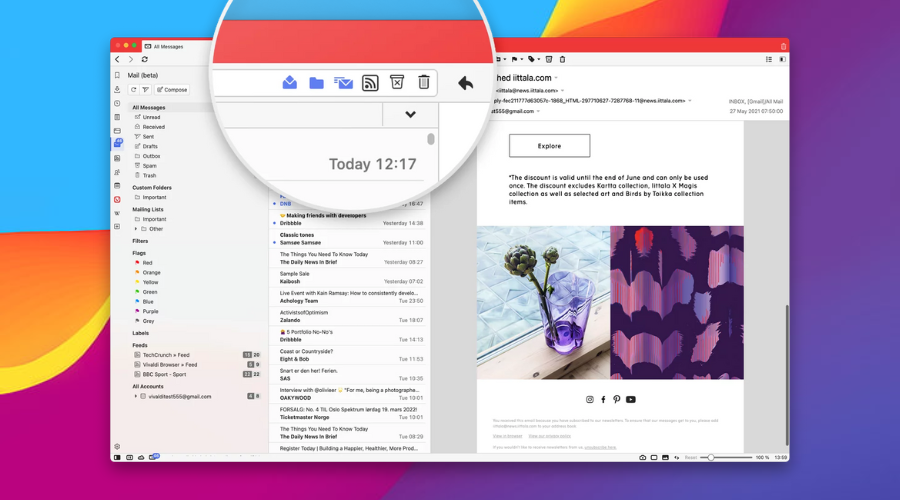Select the Unread folder
This screenshot has height=500, width=900.
point(152,117)
